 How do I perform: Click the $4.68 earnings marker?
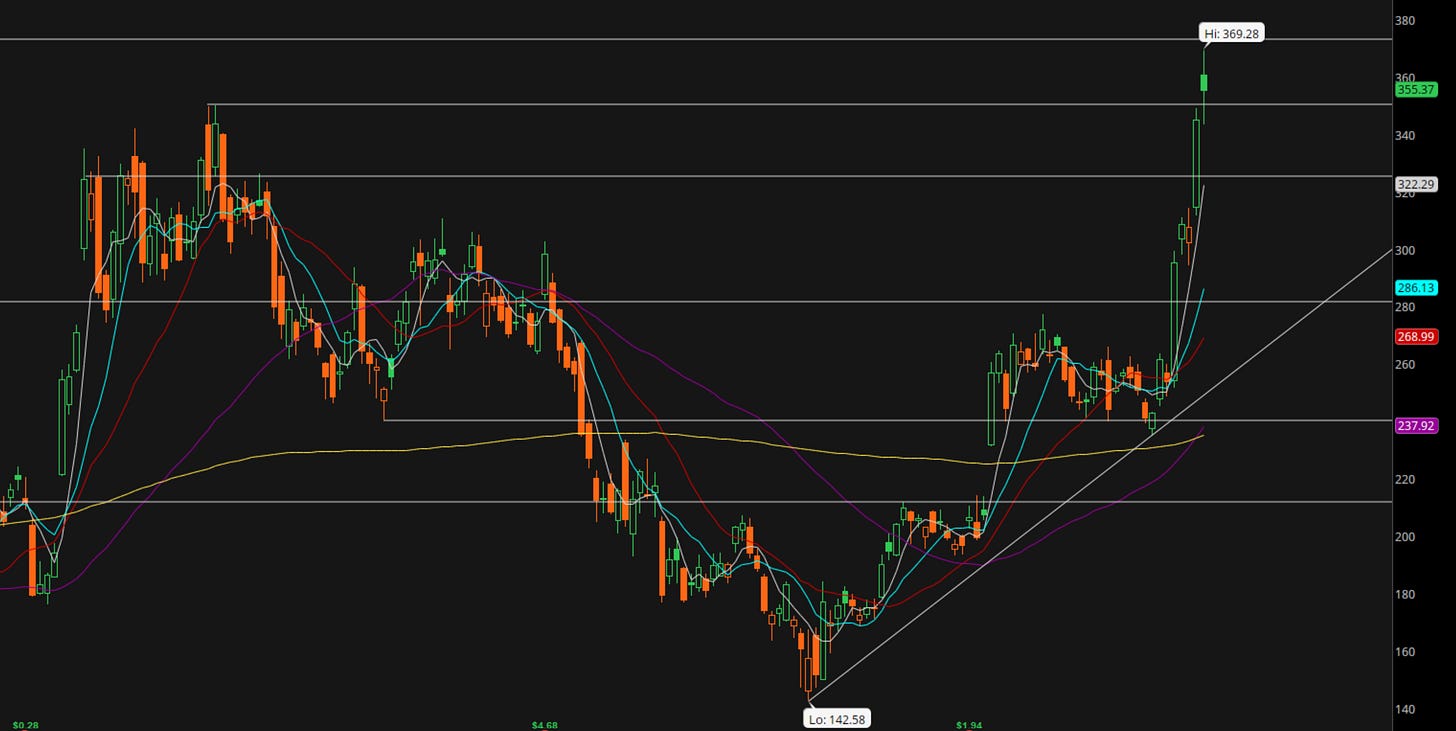546,724
